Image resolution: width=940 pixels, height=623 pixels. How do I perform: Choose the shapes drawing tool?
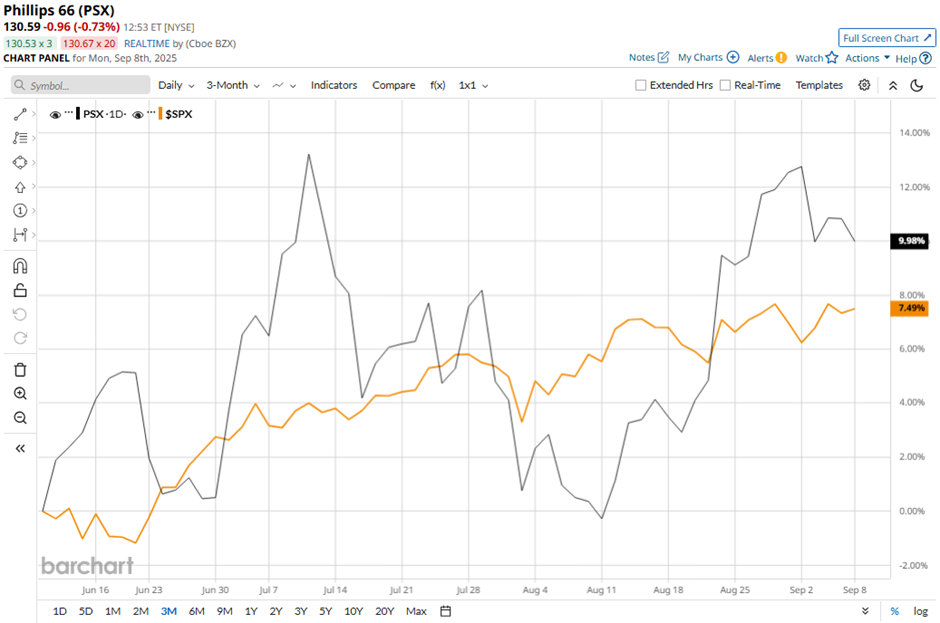(x=20, y=162)
